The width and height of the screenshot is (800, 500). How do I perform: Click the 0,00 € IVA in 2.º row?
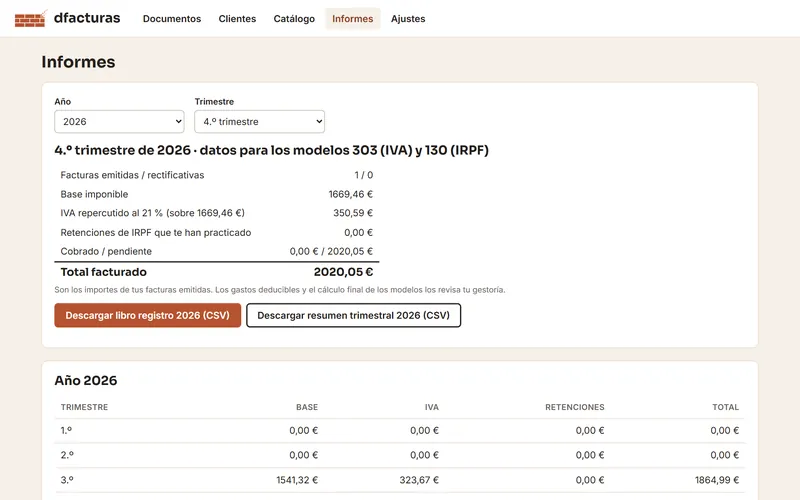pyautogui.click(x=424, y=455)
